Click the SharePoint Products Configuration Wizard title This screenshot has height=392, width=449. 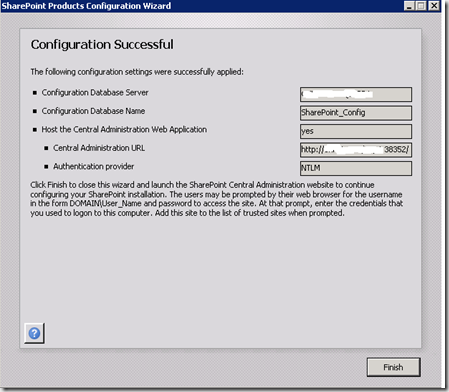pos(86,6)
